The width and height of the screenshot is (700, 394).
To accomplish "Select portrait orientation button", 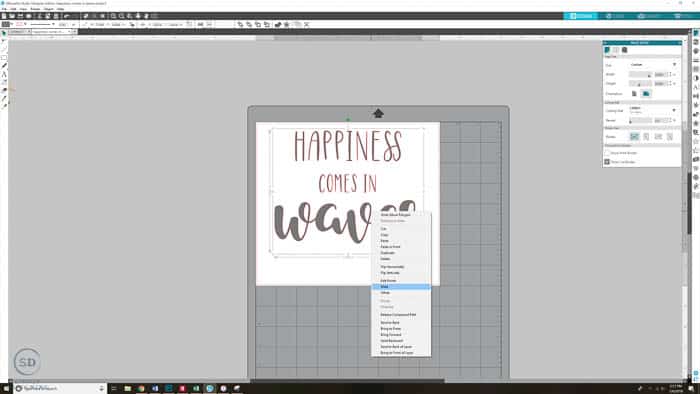I will (x=634, y=94).
